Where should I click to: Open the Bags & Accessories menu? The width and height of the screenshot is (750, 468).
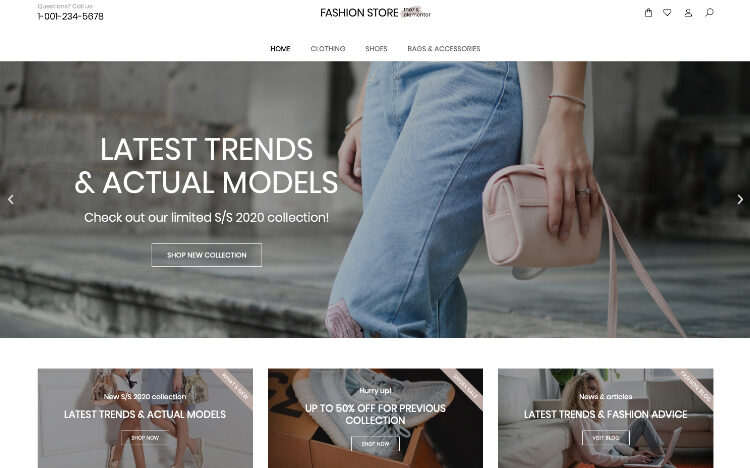(444, 49)
